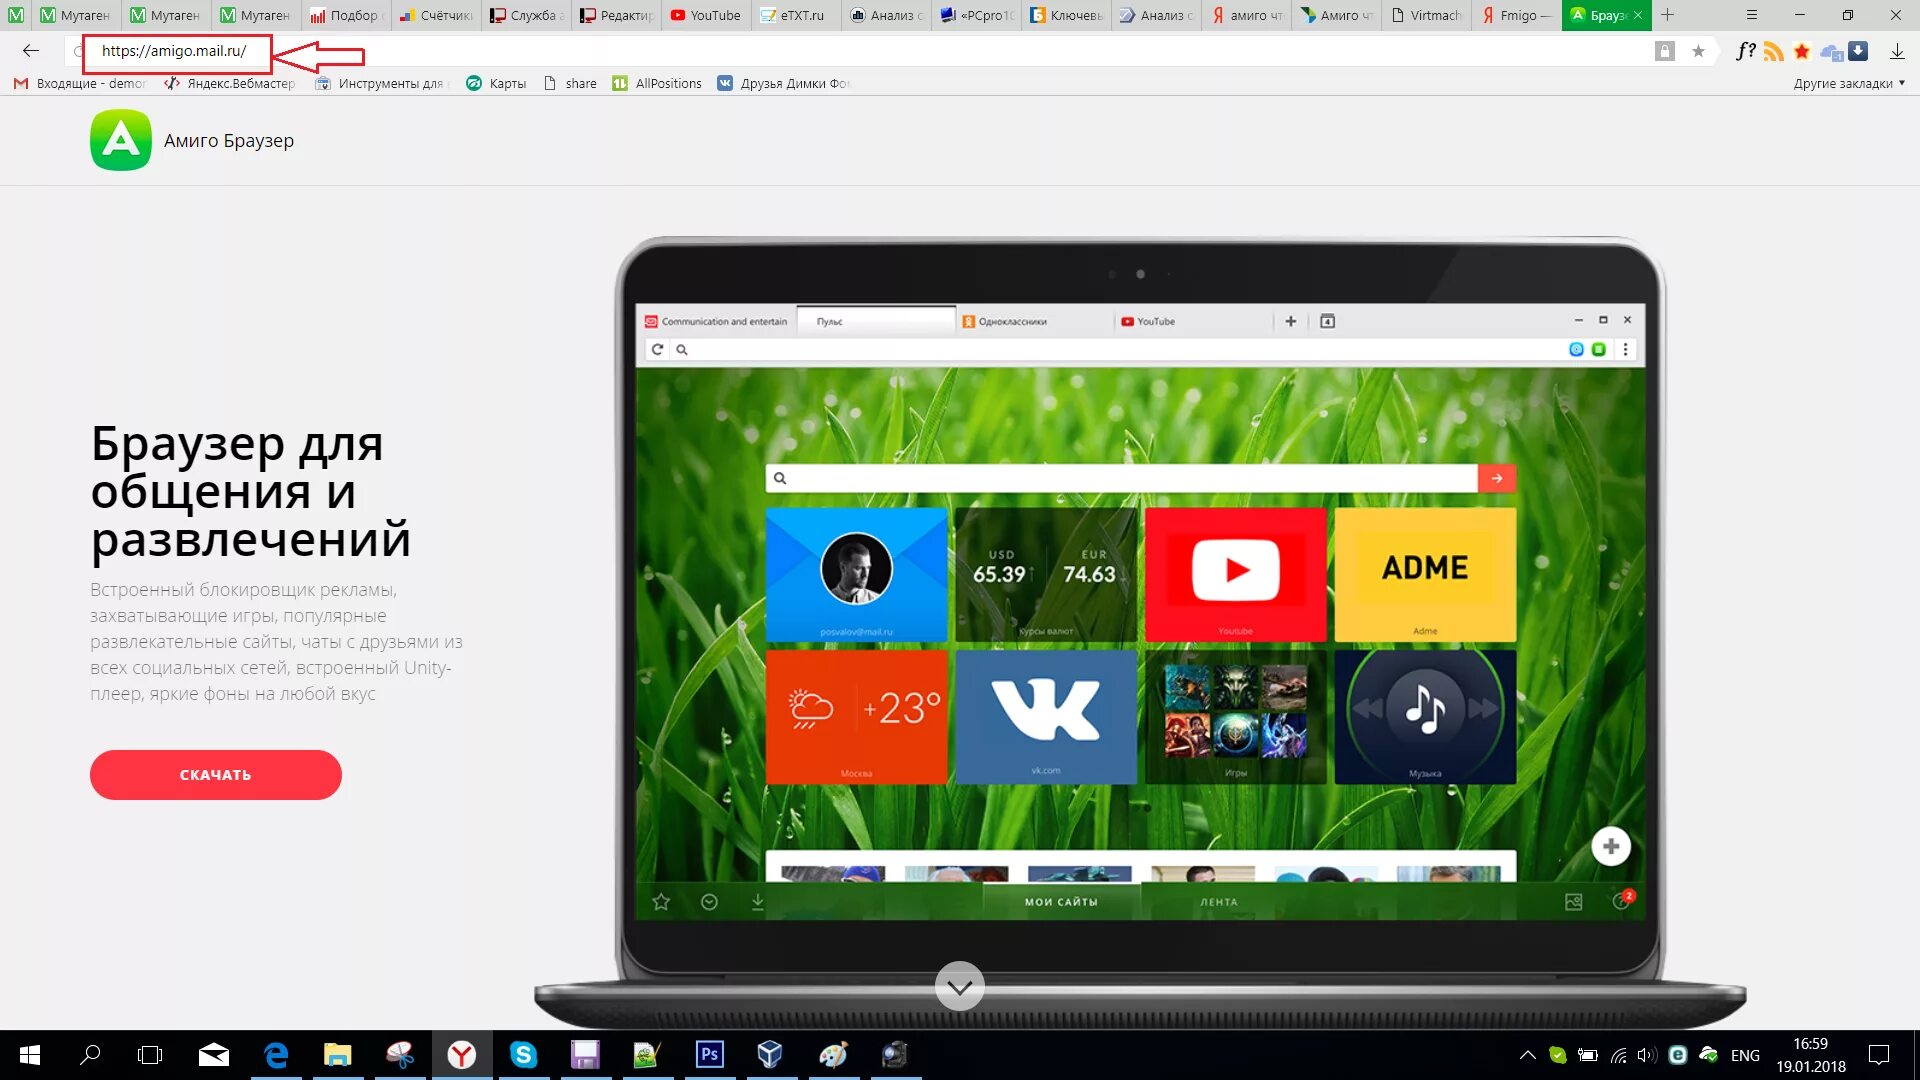Screen dimensions: 1920x1080
Task: Open the lock protection icon in address bar
Action: coord(1665,51)
